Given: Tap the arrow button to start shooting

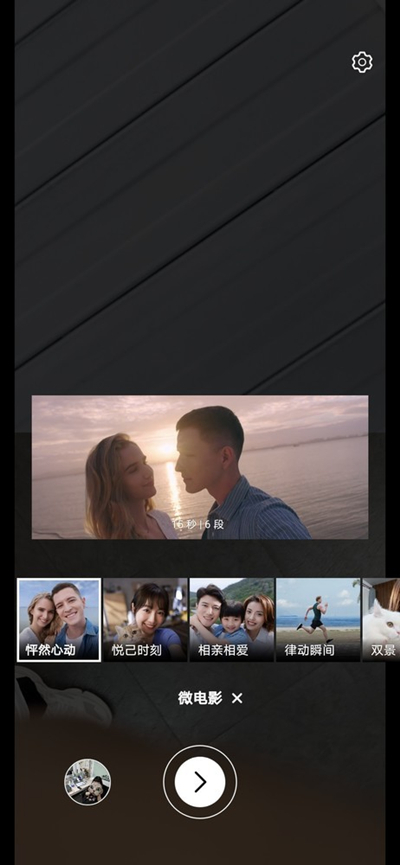Looking at the screenshot, I should (200, 782).
